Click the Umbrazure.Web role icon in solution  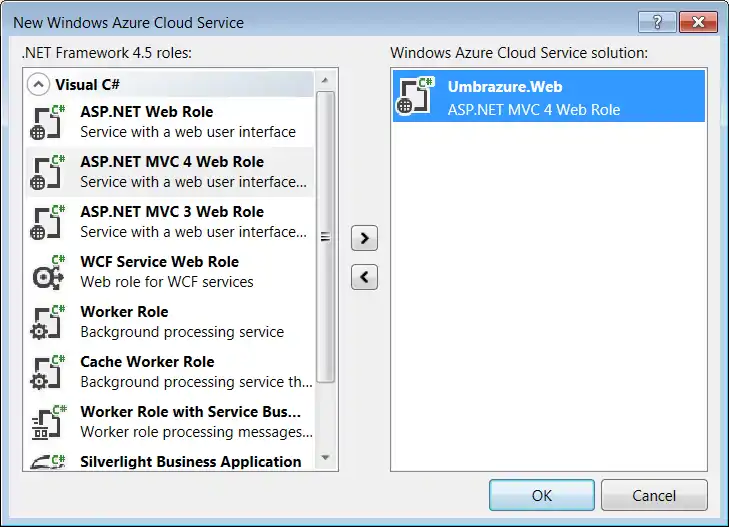tap(415, 96)
